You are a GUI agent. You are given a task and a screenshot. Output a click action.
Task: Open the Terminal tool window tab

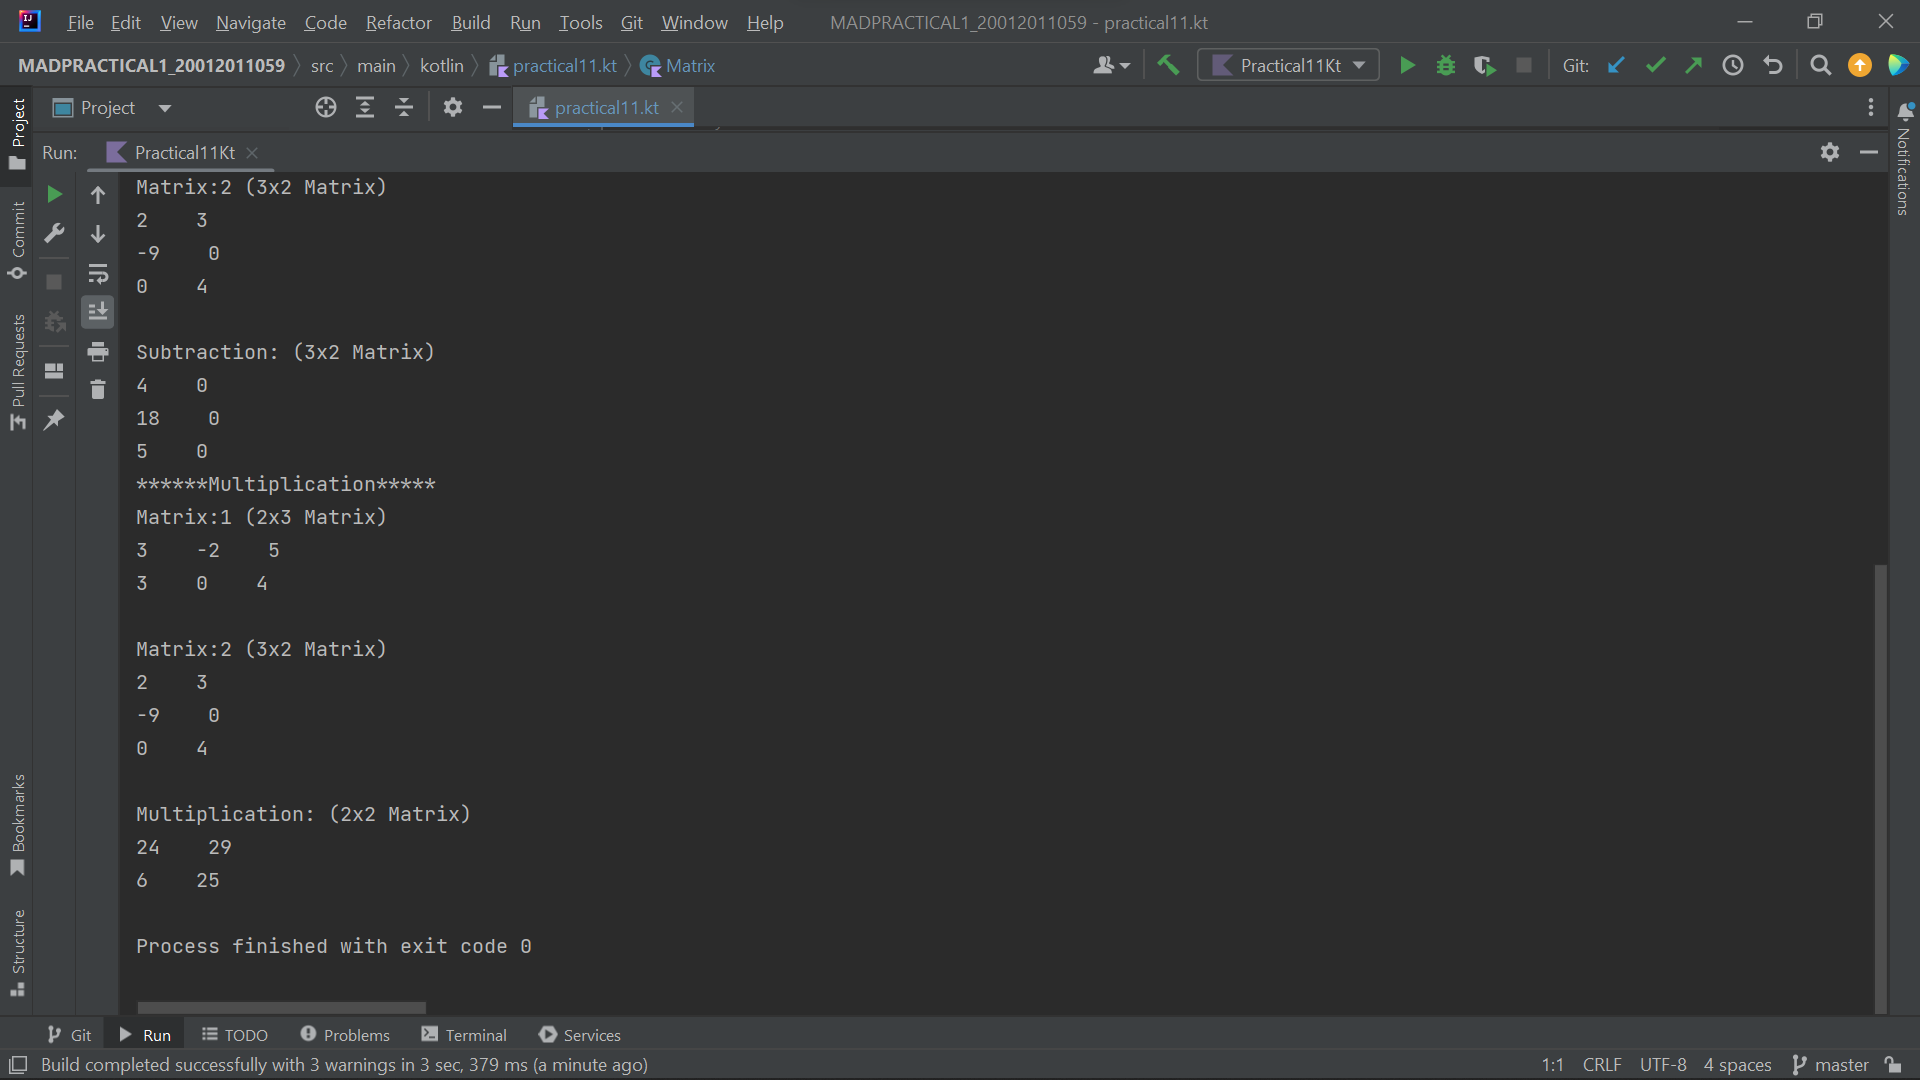[464, 1035]
